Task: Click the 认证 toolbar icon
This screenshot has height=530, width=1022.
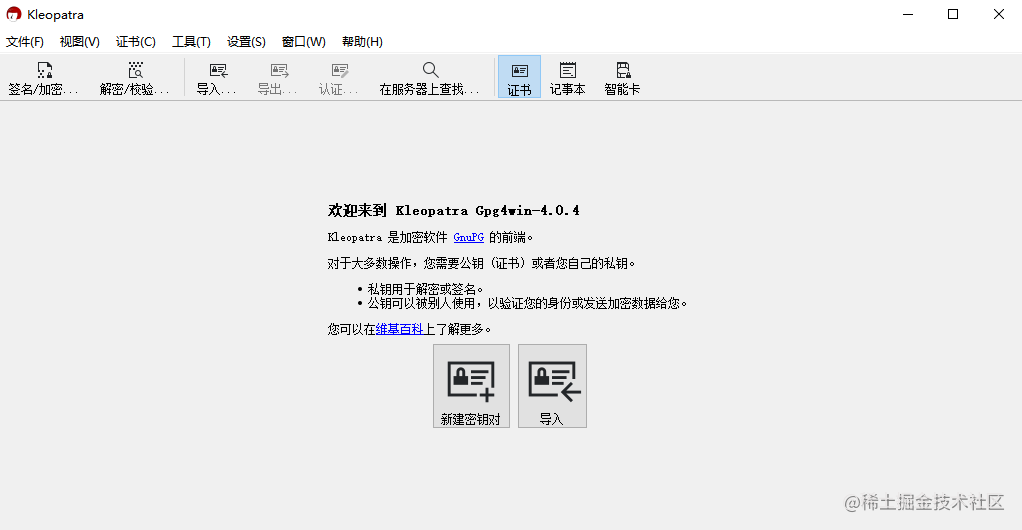Action: (x=339, y=78)
